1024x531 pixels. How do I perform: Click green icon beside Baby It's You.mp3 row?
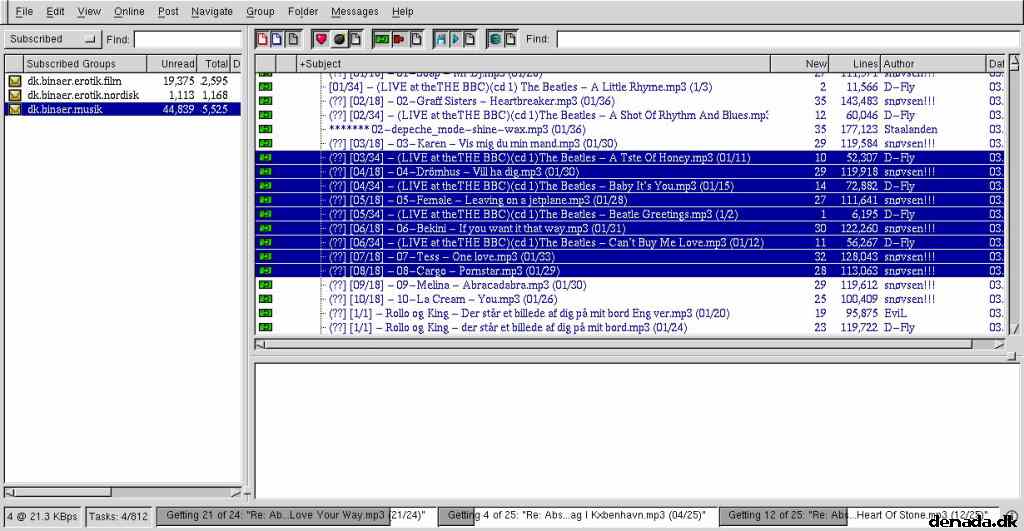tap(266, 185)
